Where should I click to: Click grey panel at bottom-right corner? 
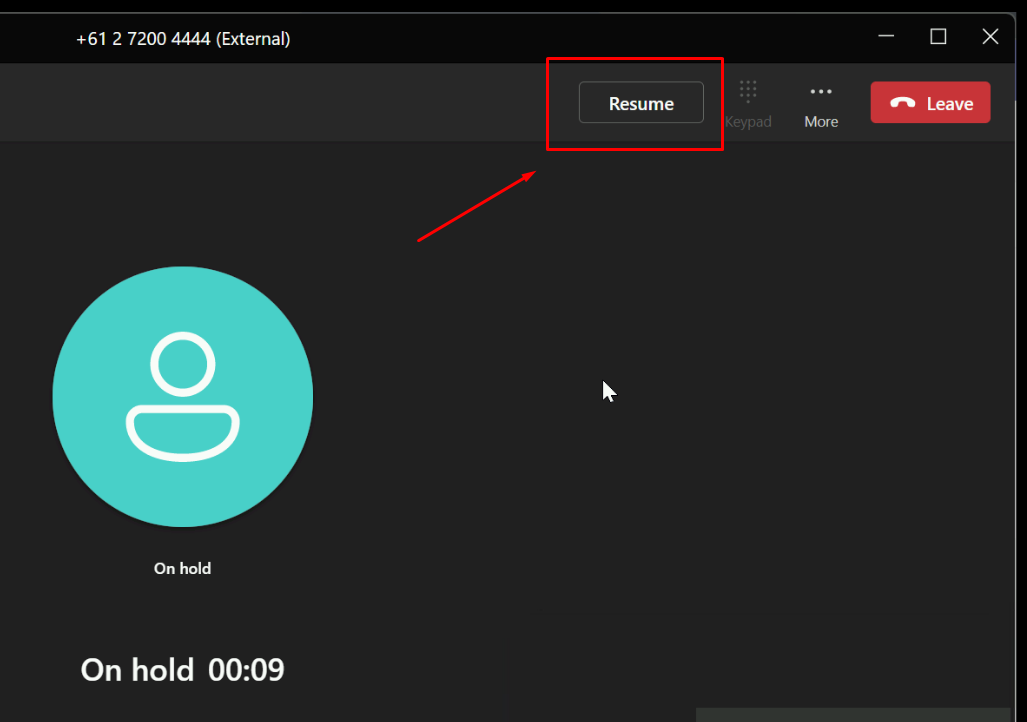pyautogui.click(x=860, y=715)
